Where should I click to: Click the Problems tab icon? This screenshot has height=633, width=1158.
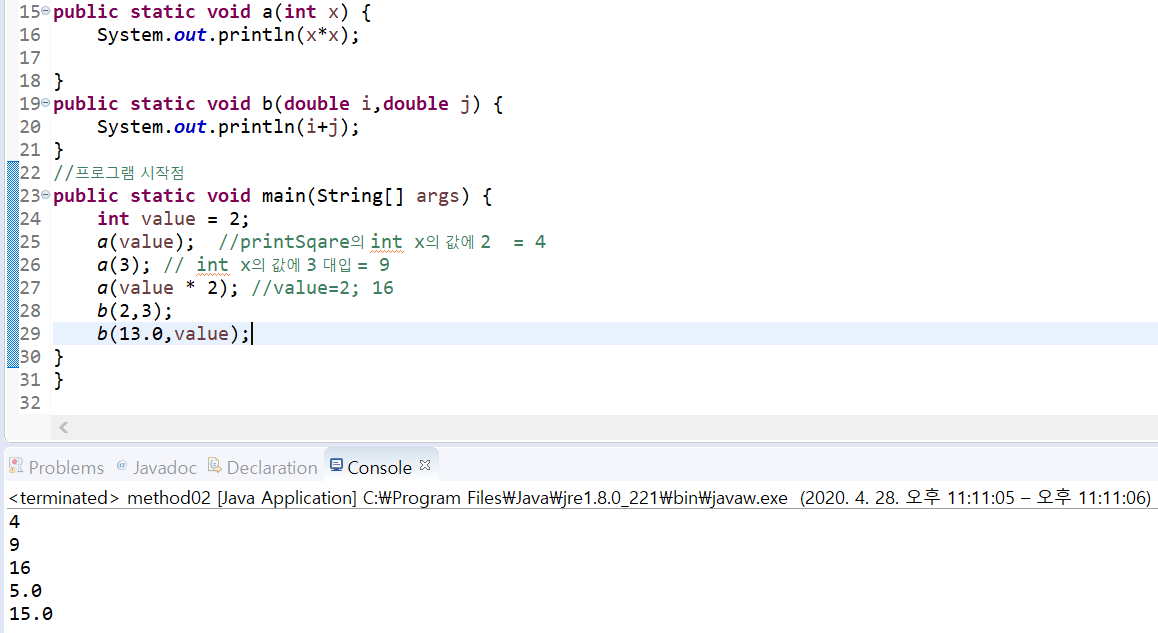click(x=16, y=465)
